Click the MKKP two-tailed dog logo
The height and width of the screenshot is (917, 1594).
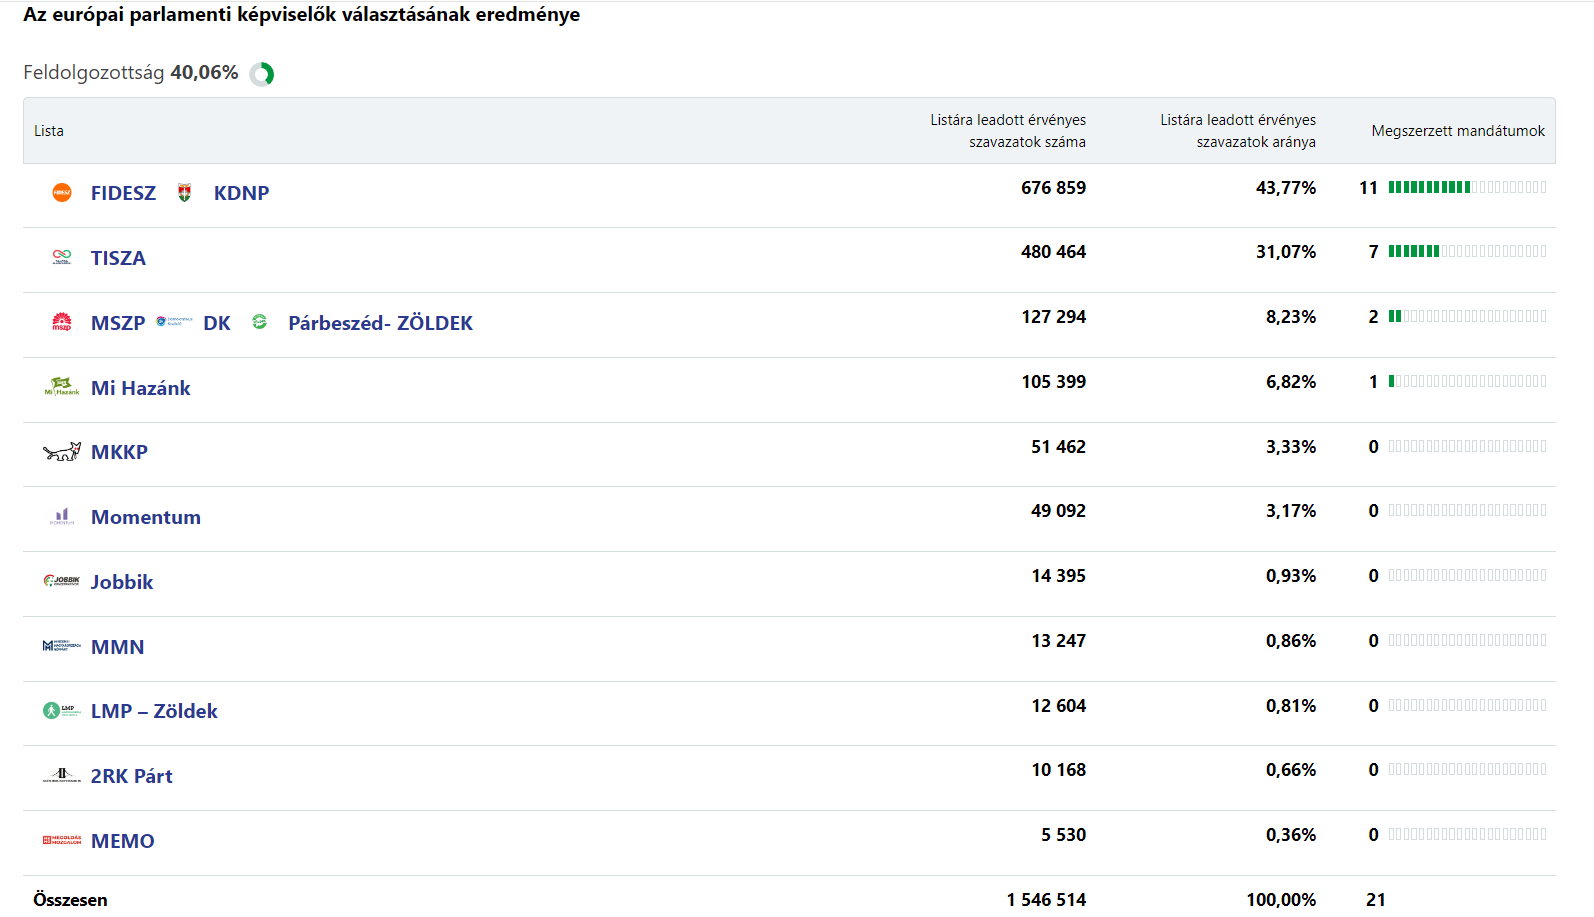(62, 452)
